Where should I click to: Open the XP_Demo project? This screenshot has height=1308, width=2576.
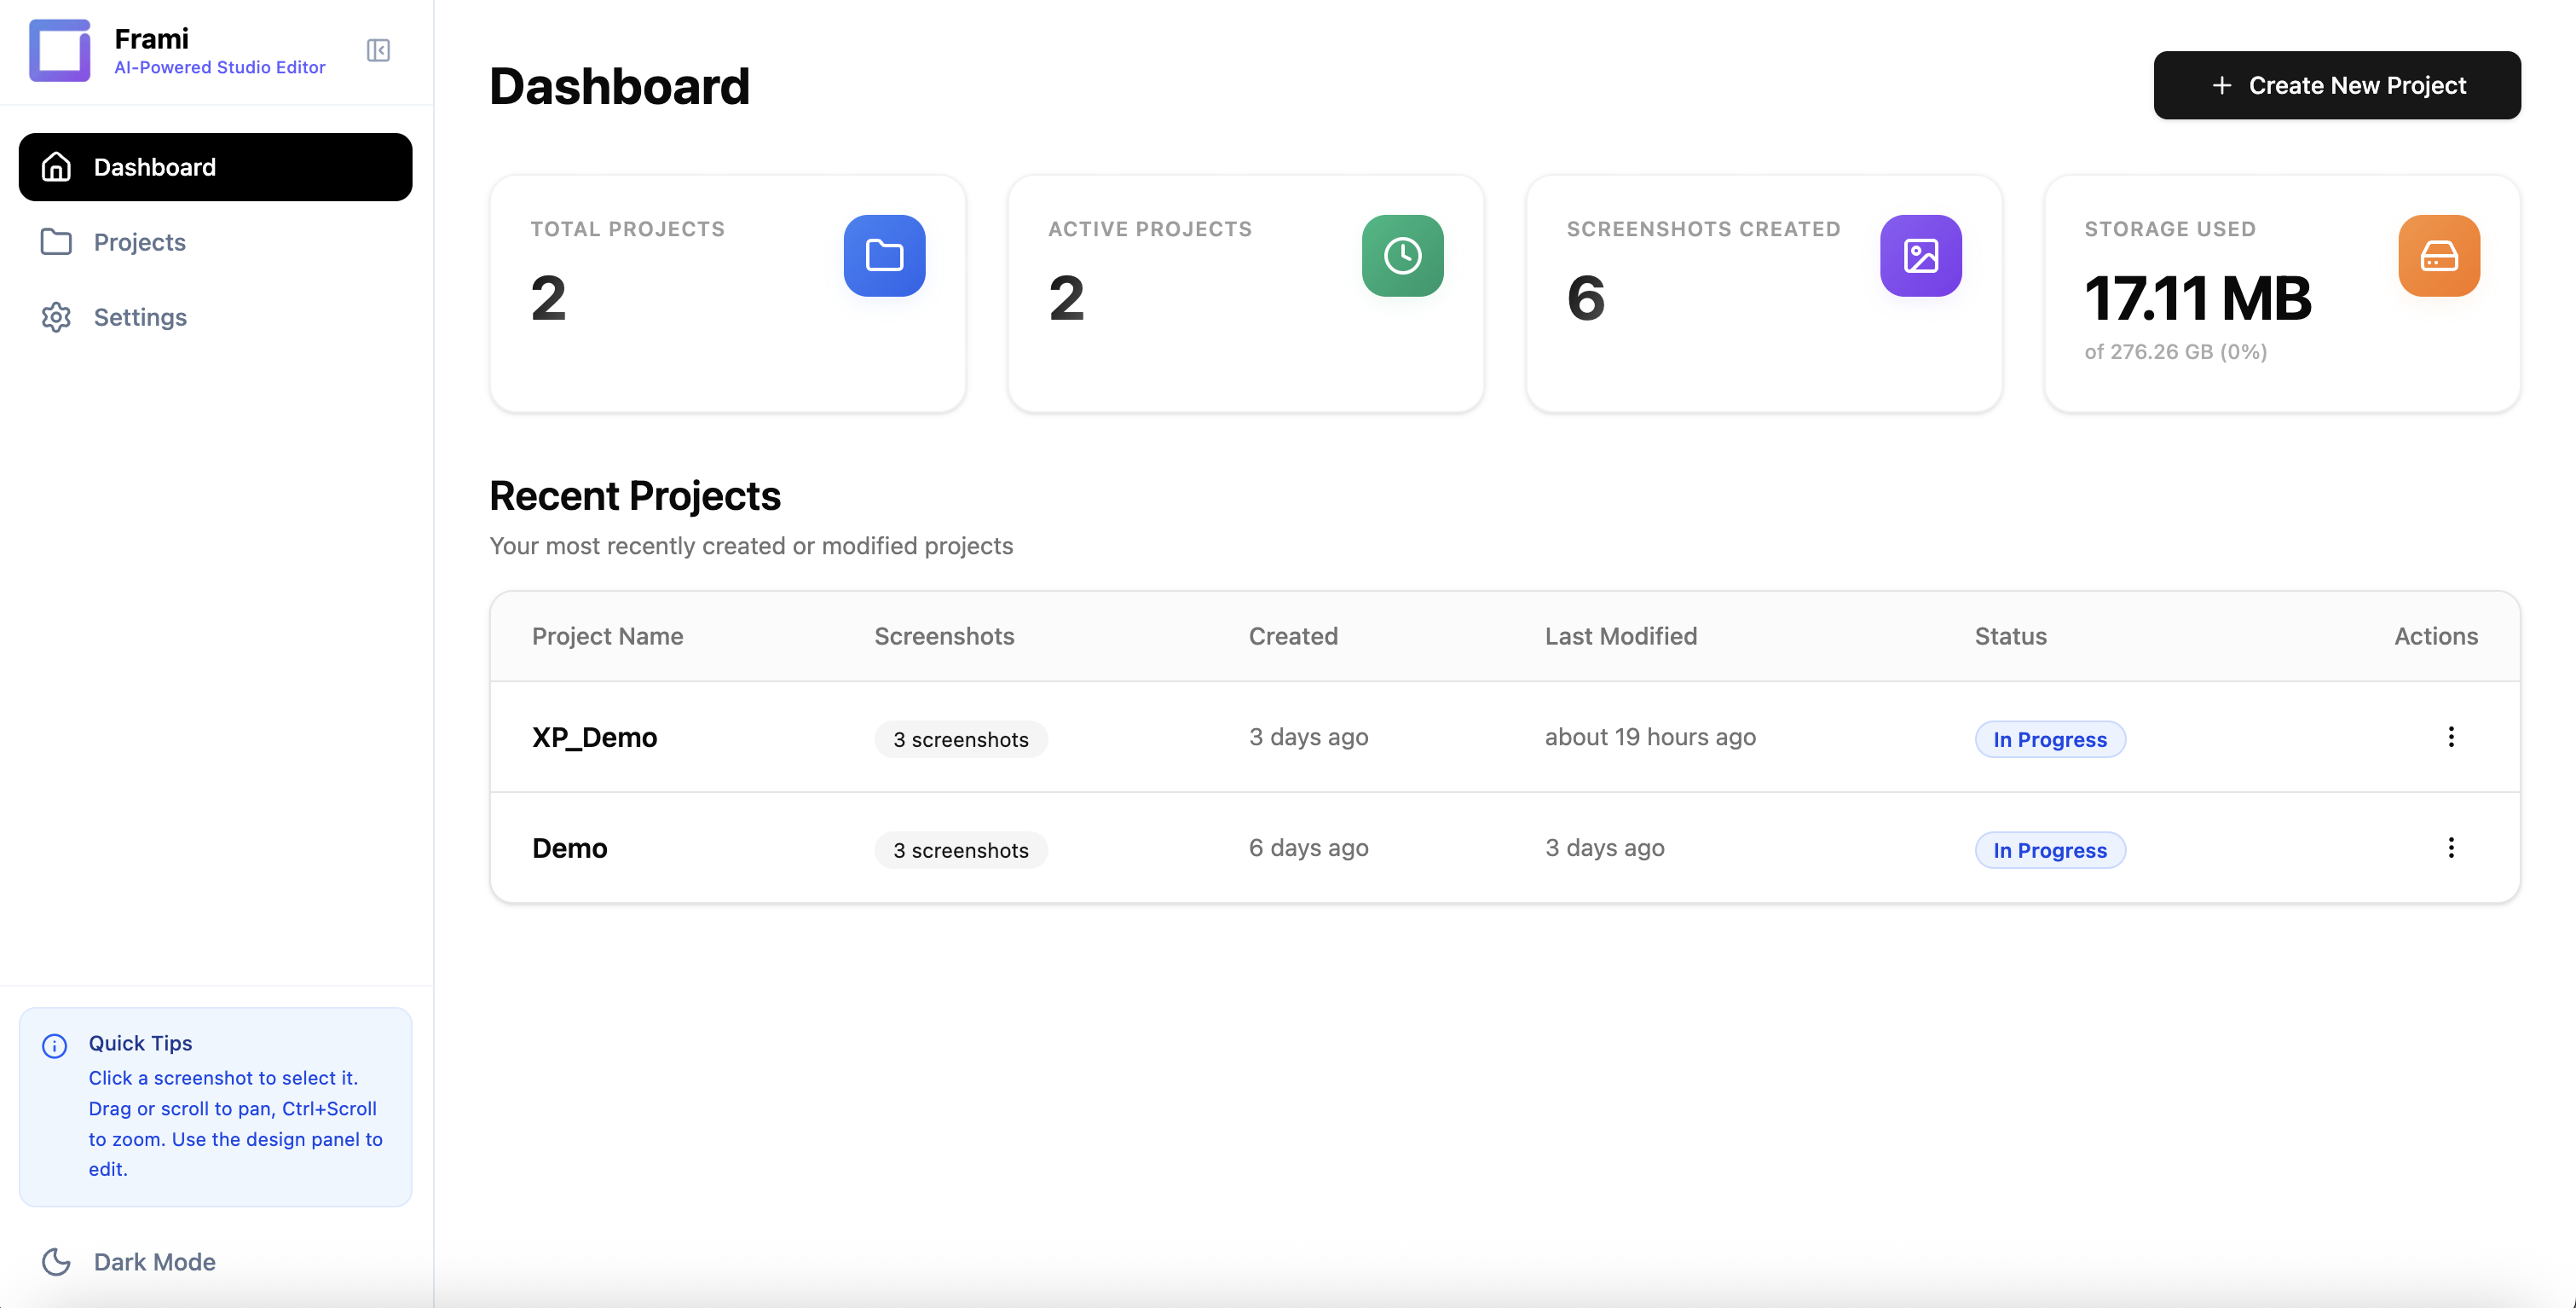tap(593, 737)
